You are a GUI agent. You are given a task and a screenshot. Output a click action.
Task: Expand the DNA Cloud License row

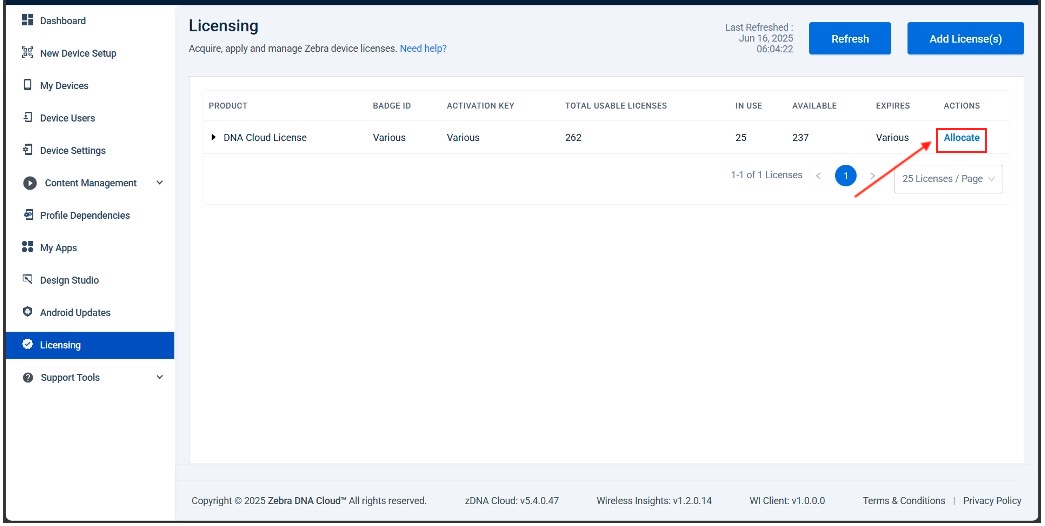(x=214, y=137)
